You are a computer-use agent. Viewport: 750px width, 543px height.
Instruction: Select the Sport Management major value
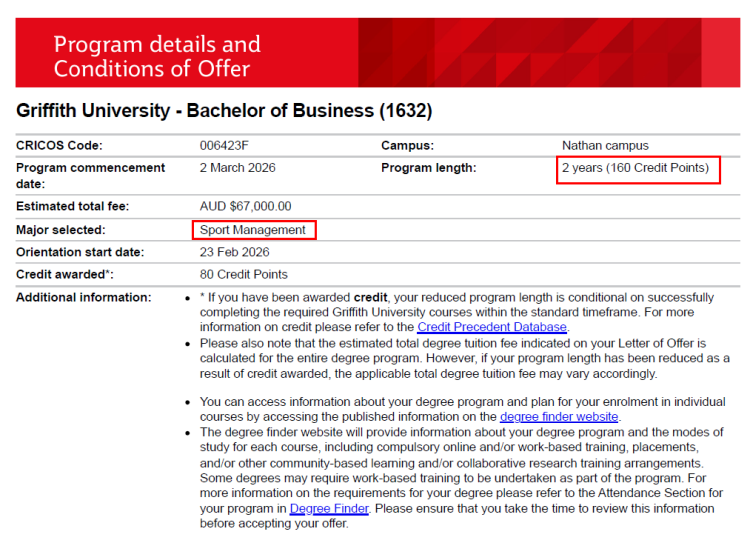[253, 230]
